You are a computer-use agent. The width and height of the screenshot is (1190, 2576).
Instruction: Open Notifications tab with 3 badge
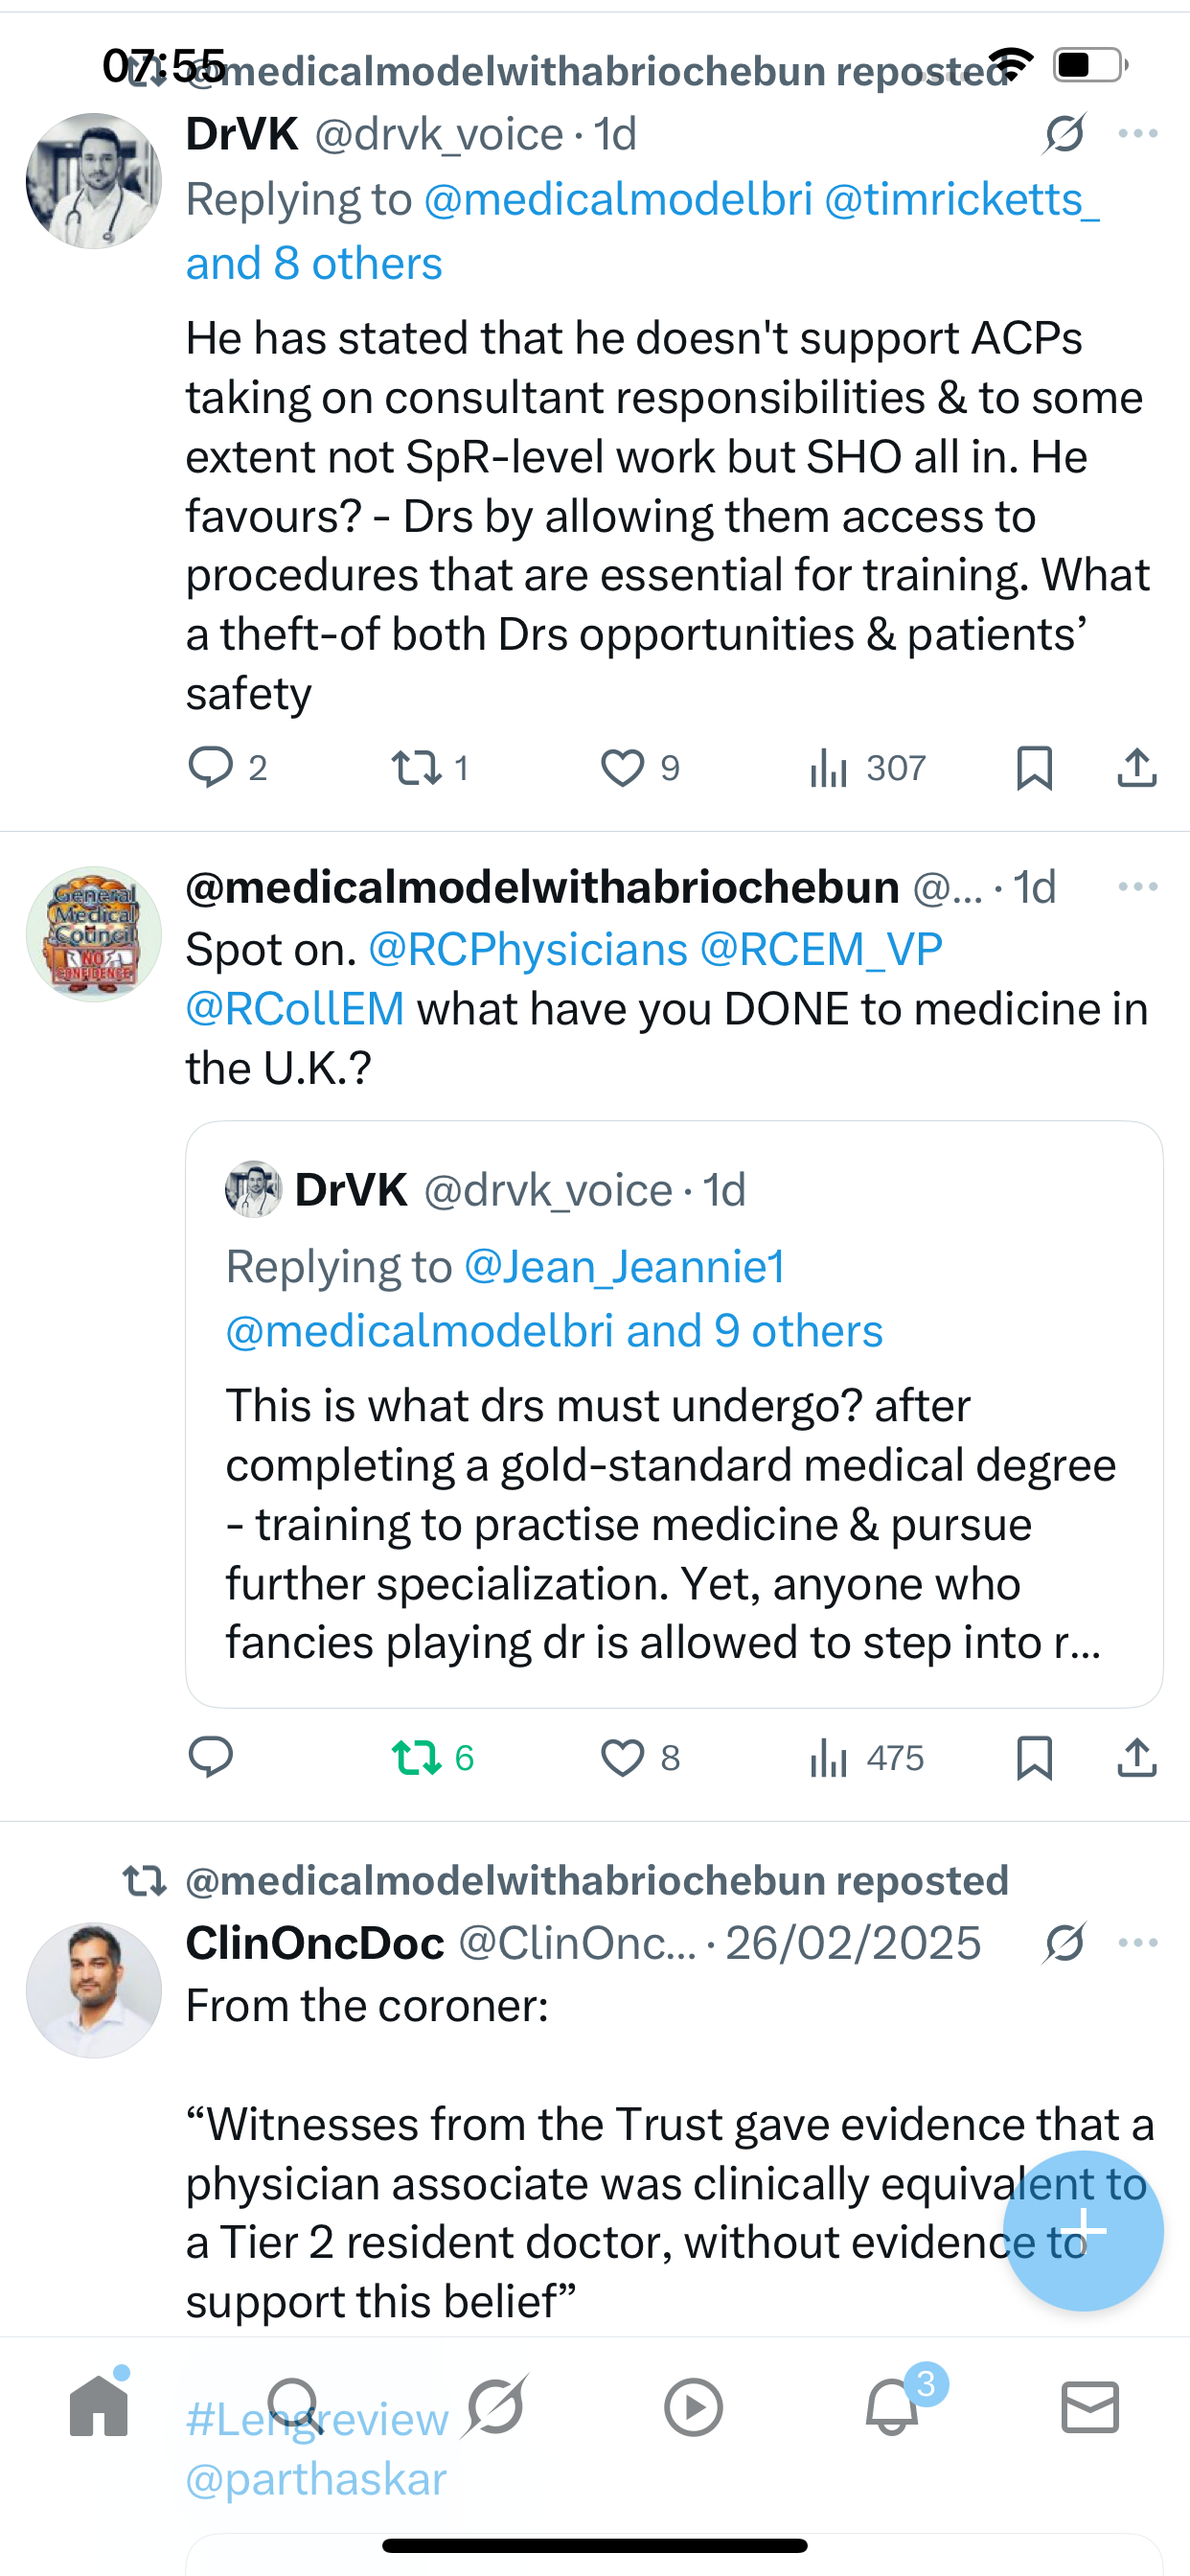click(892, 2407)
